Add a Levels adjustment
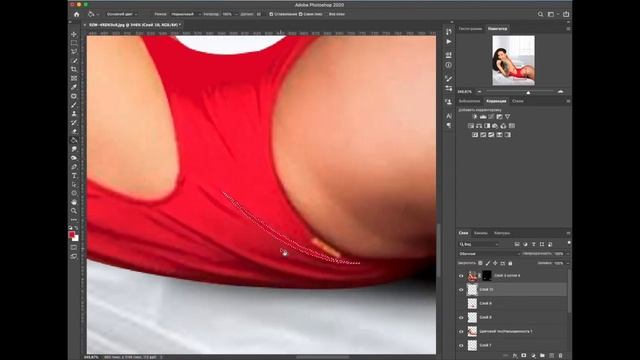Screen dimensions: 640x360 click(x=483, y=117)
